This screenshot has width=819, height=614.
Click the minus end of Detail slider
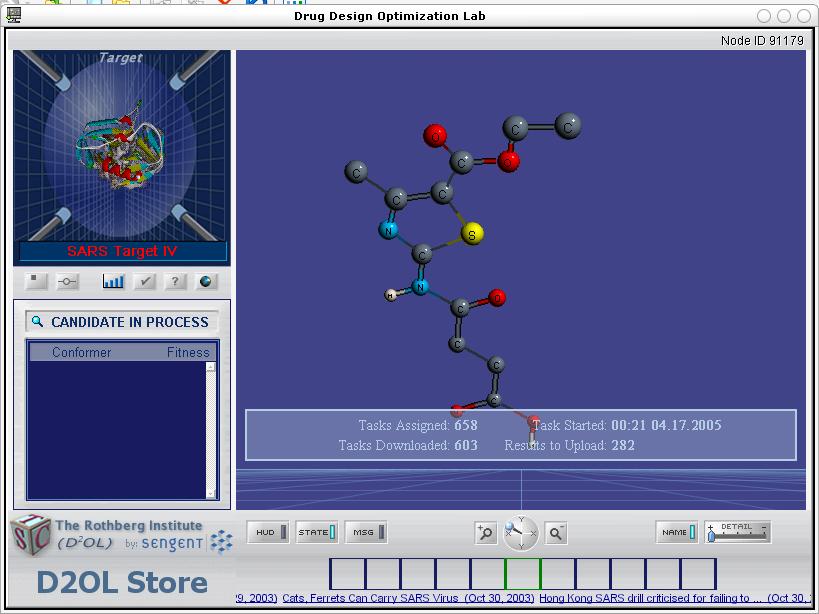click(x=763, y=527)
